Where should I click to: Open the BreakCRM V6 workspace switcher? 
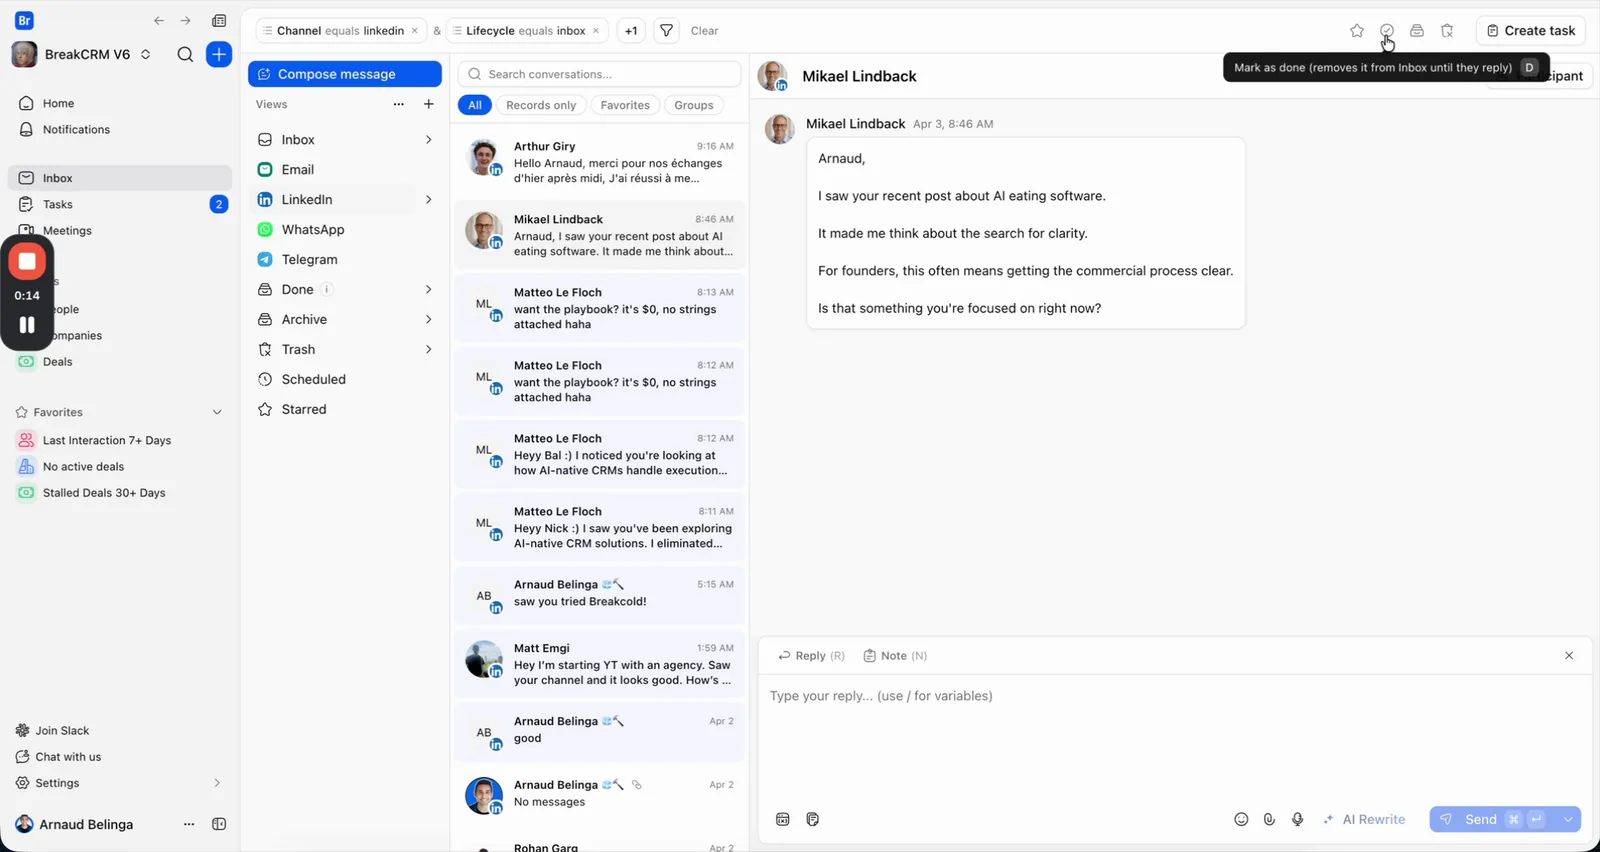pos(82,54)
